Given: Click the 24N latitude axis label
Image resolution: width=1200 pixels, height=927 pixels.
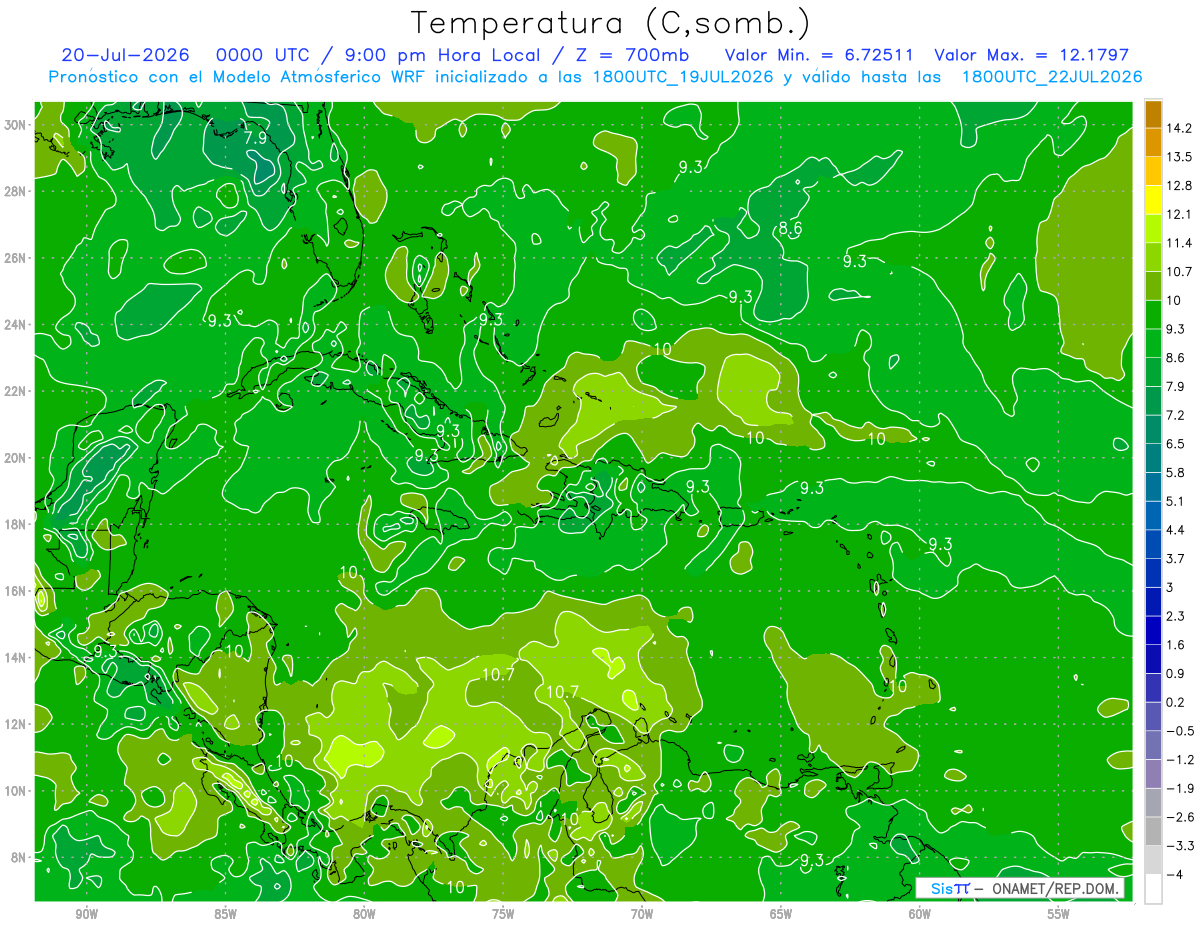Looking at the screenshot, I should [x=16, y=325].
